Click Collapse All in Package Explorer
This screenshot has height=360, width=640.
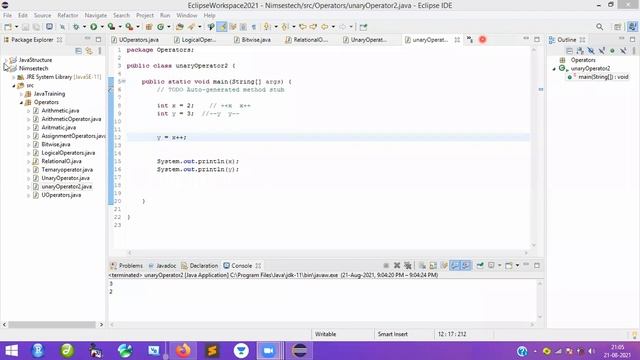78,51
